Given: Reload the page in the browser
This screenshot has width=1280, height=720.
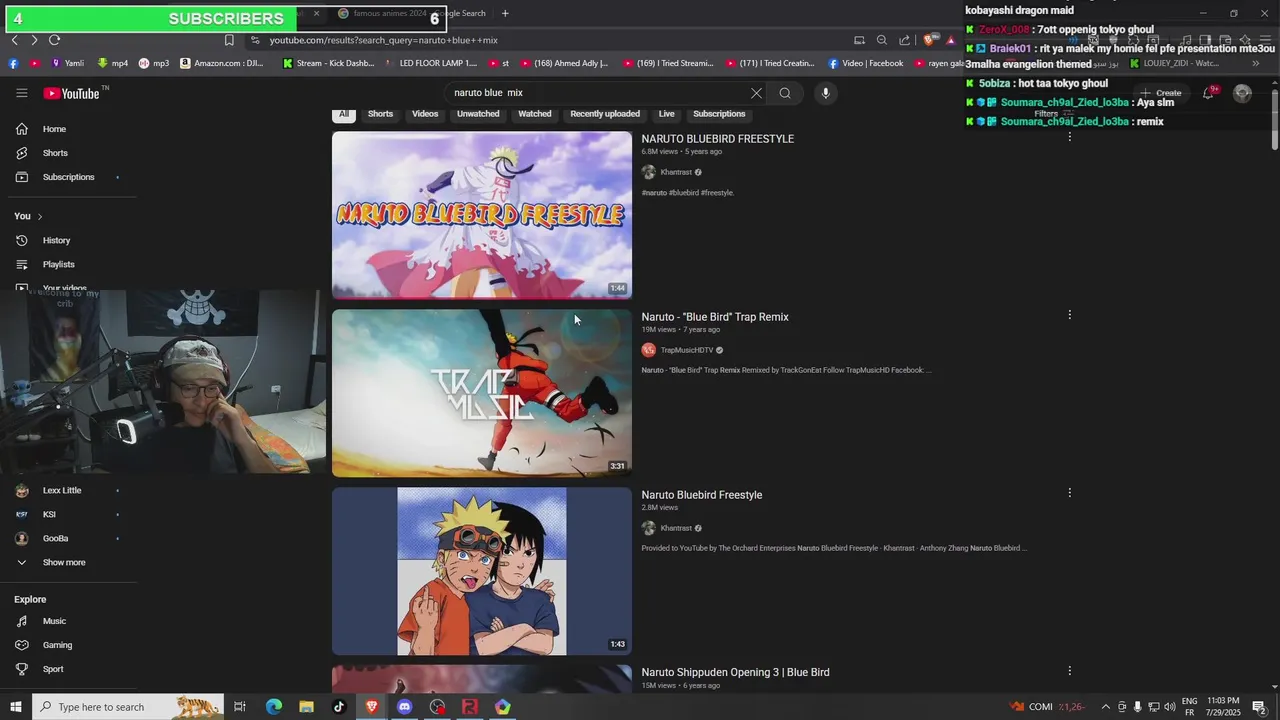Looking at the screenshot, I should 55,40.
